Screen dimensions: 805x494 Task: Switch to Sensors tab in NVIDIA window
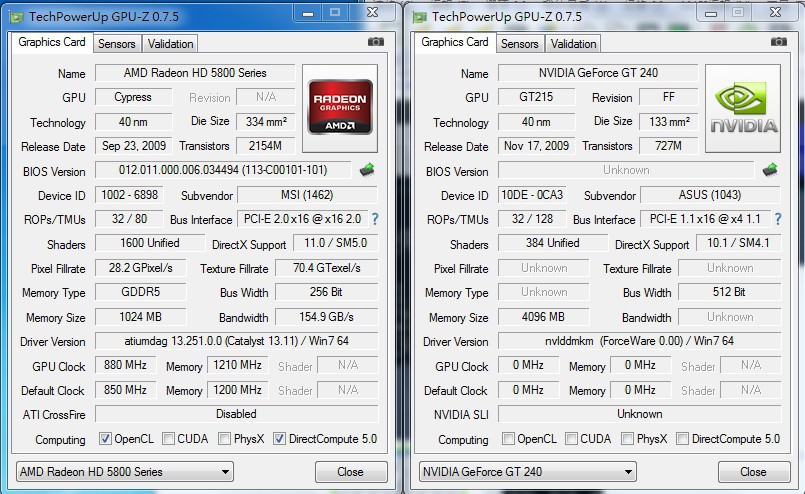(520, 44)
